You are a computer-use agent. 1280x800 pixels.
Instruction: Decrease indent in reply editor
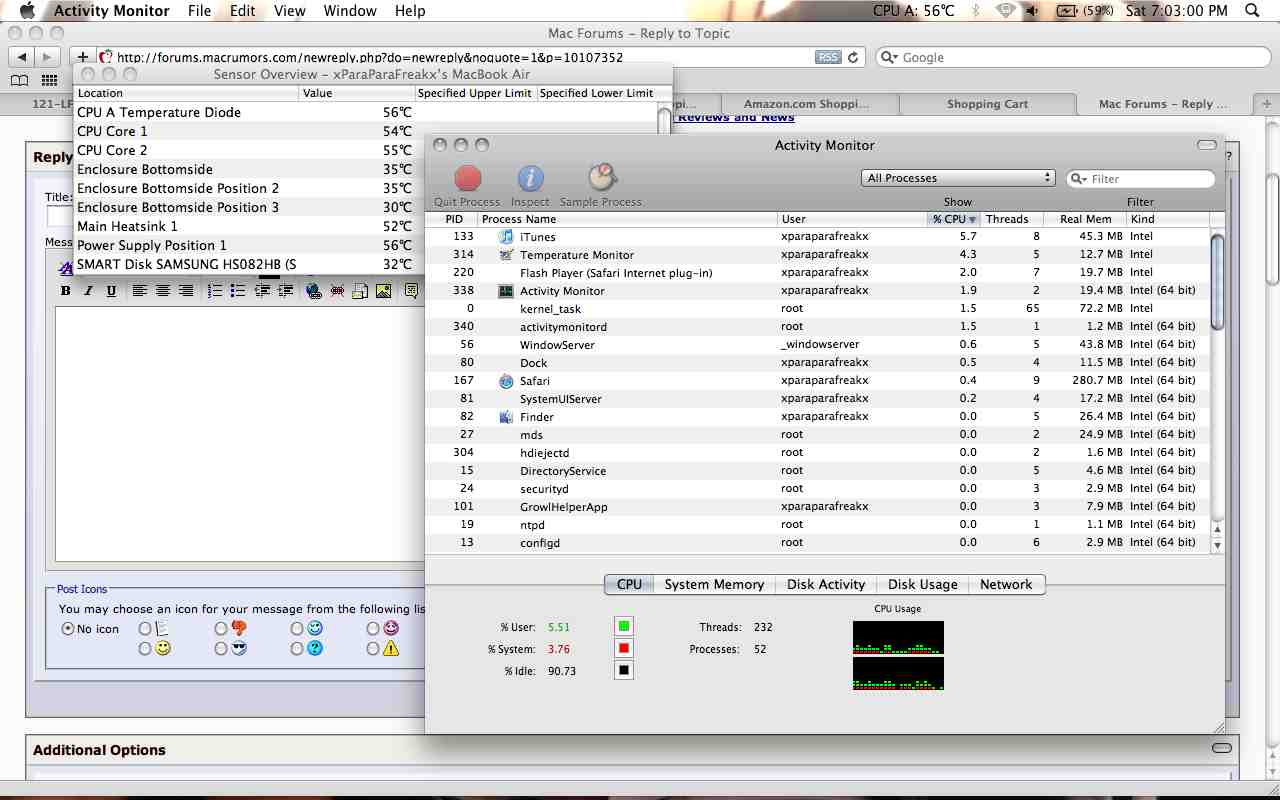click(x=262, y=291)
